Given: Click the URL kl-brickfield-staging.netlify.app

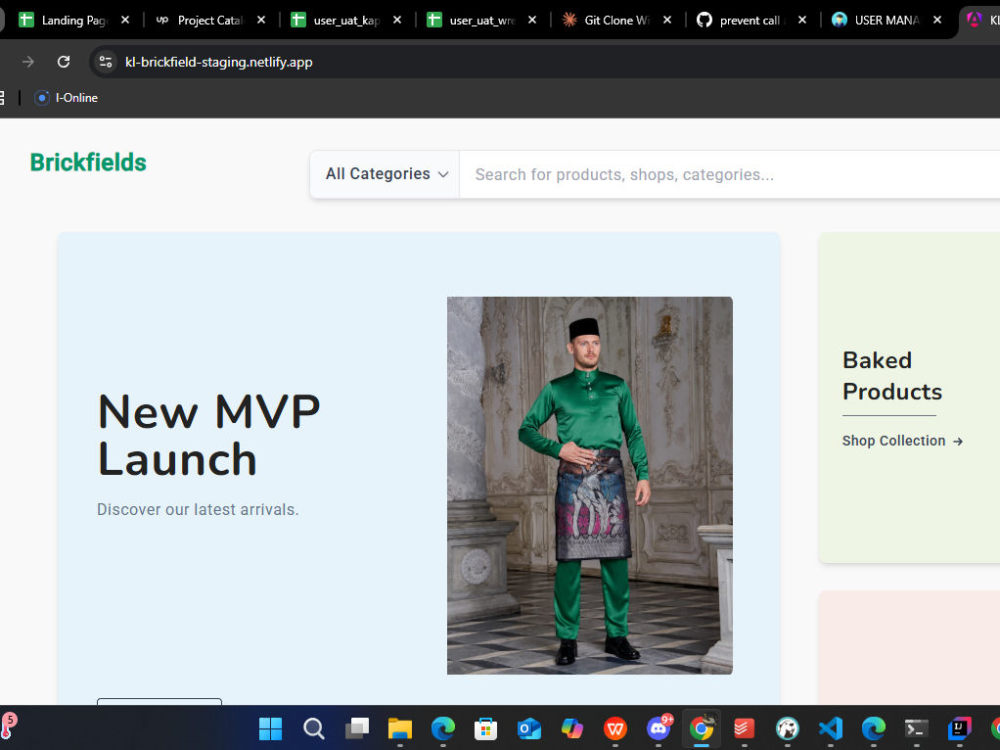Looking at the screenshot, I should [219, 62].
